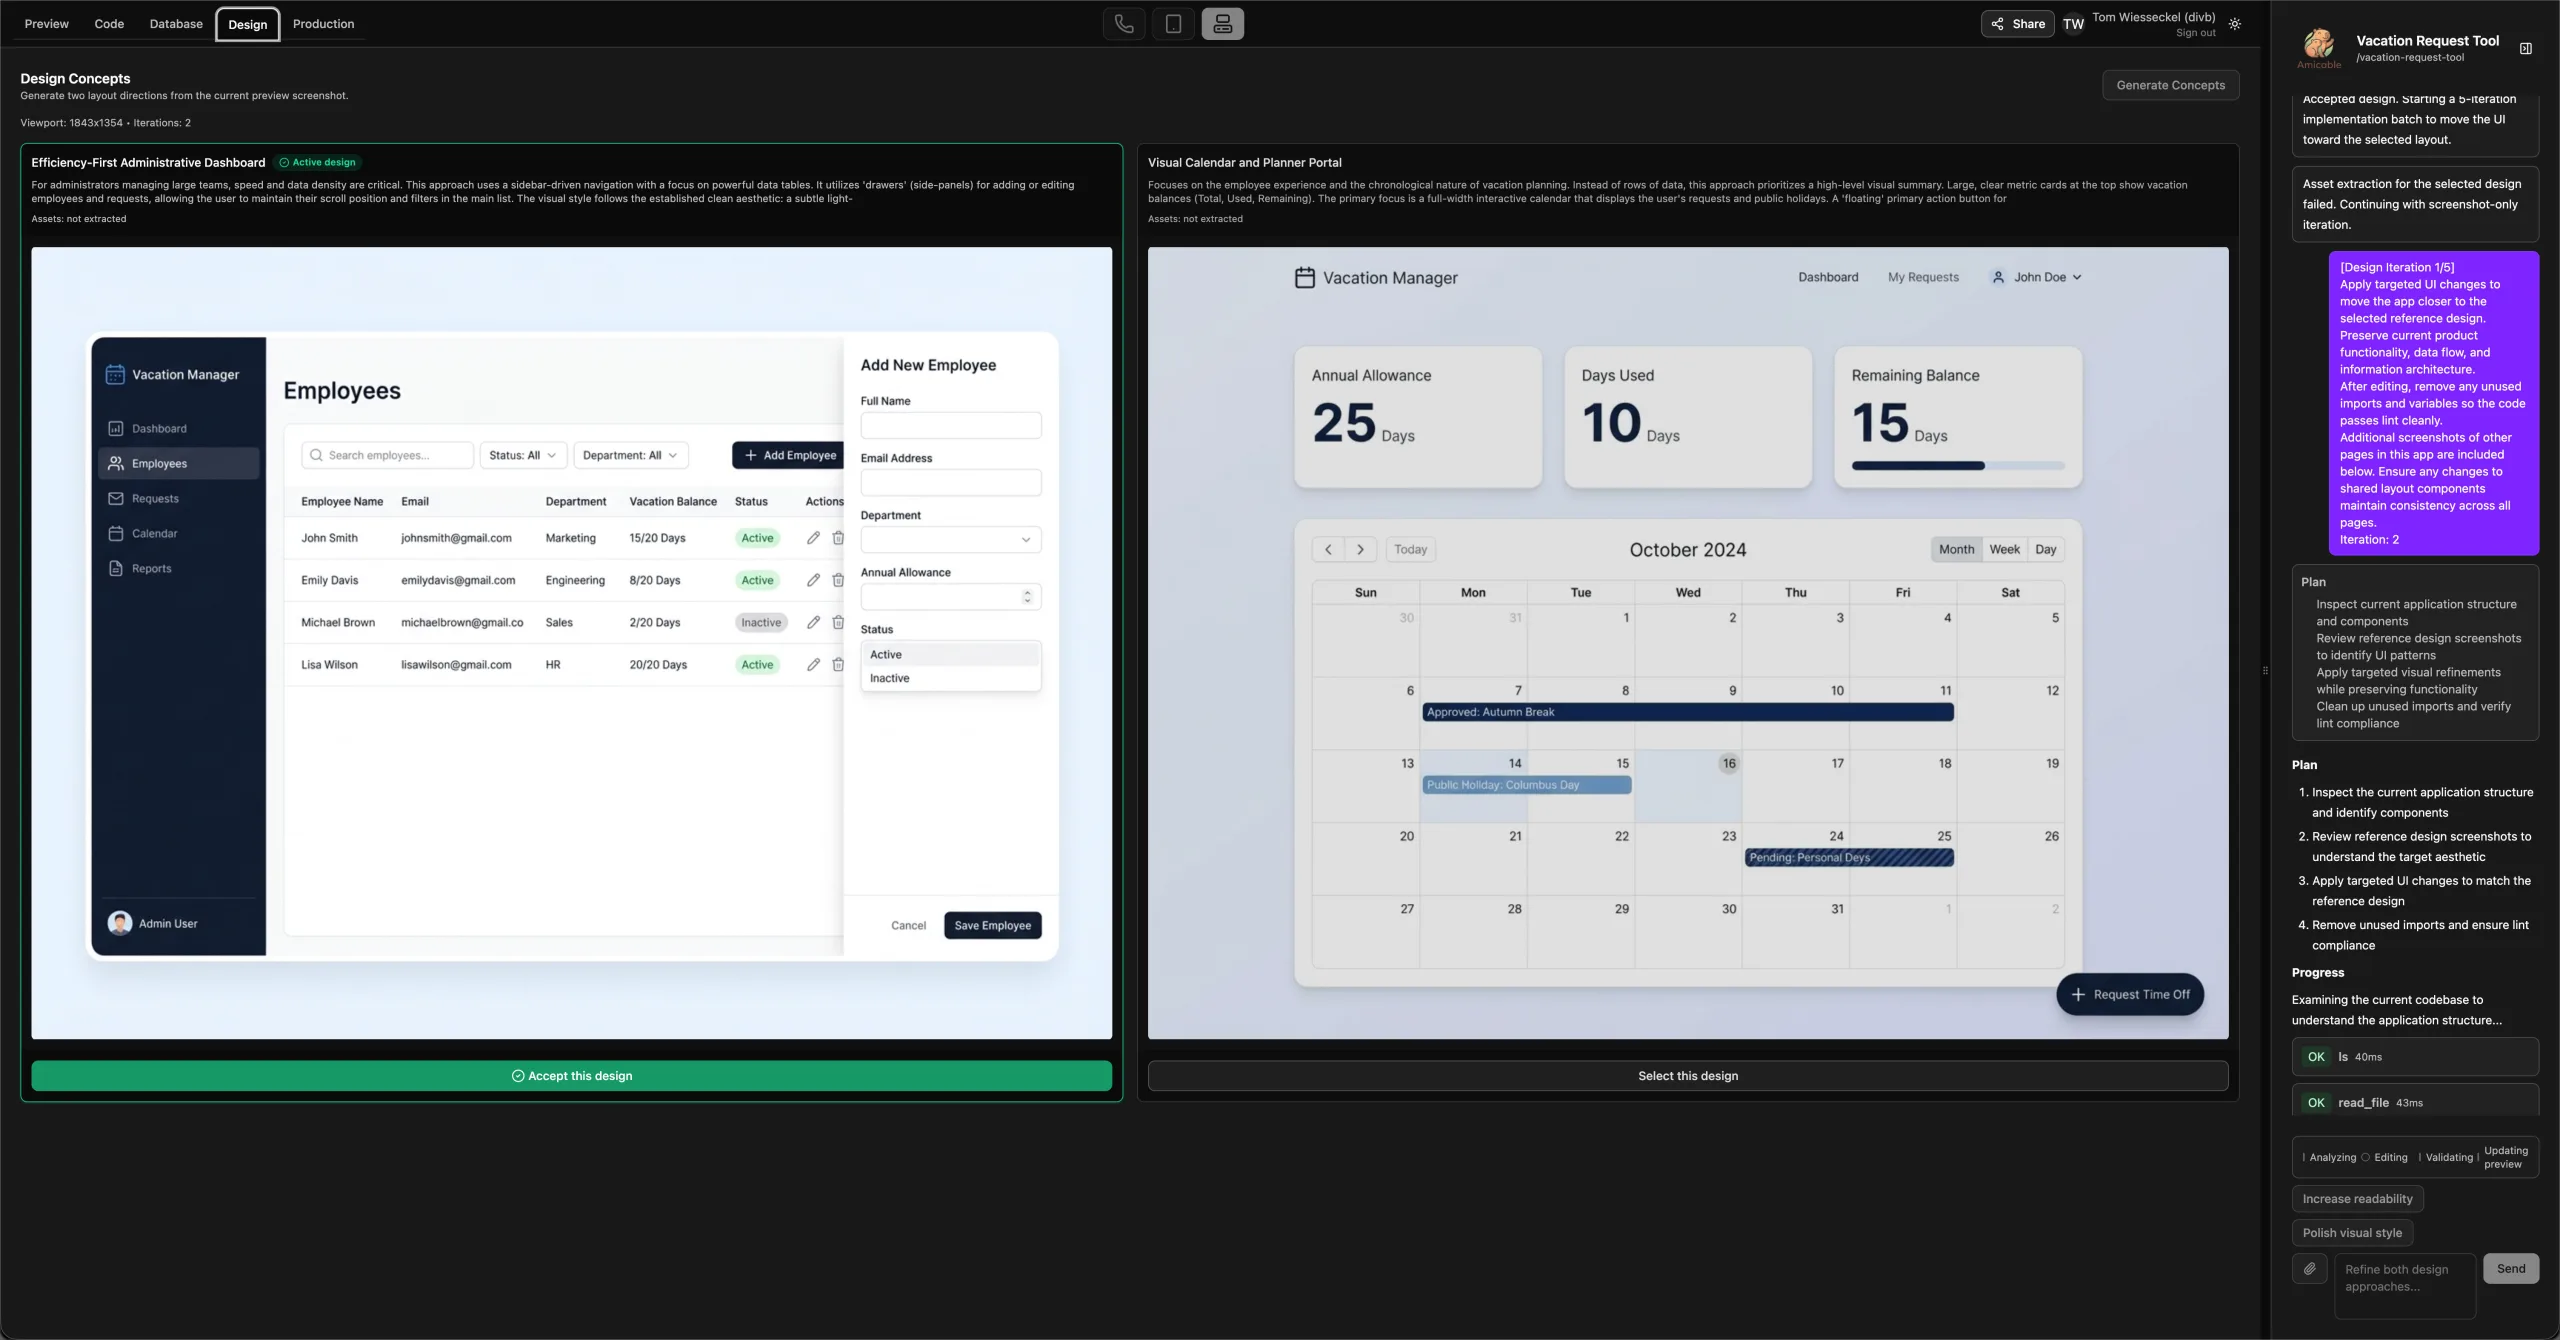Open the Database tab

[176, 24]
